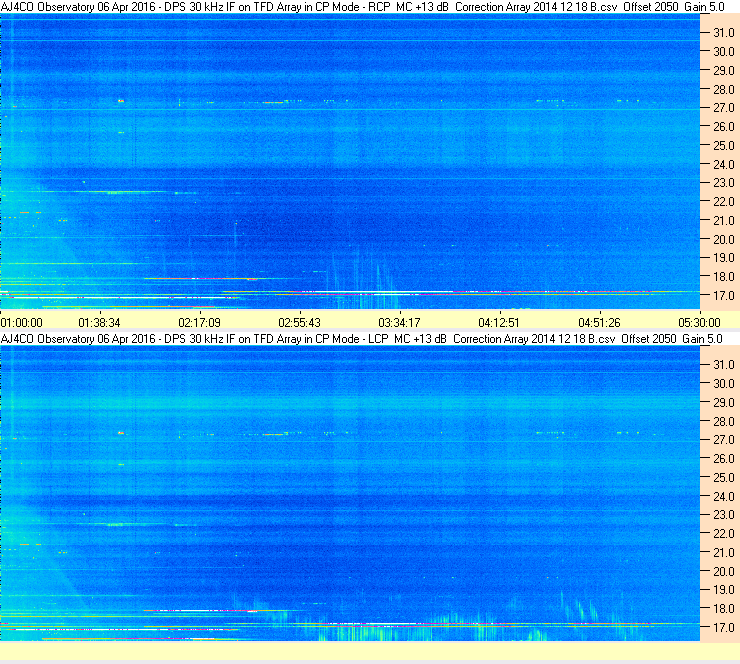Click the 05:30:00 time axis label

[x=699, y=323]
